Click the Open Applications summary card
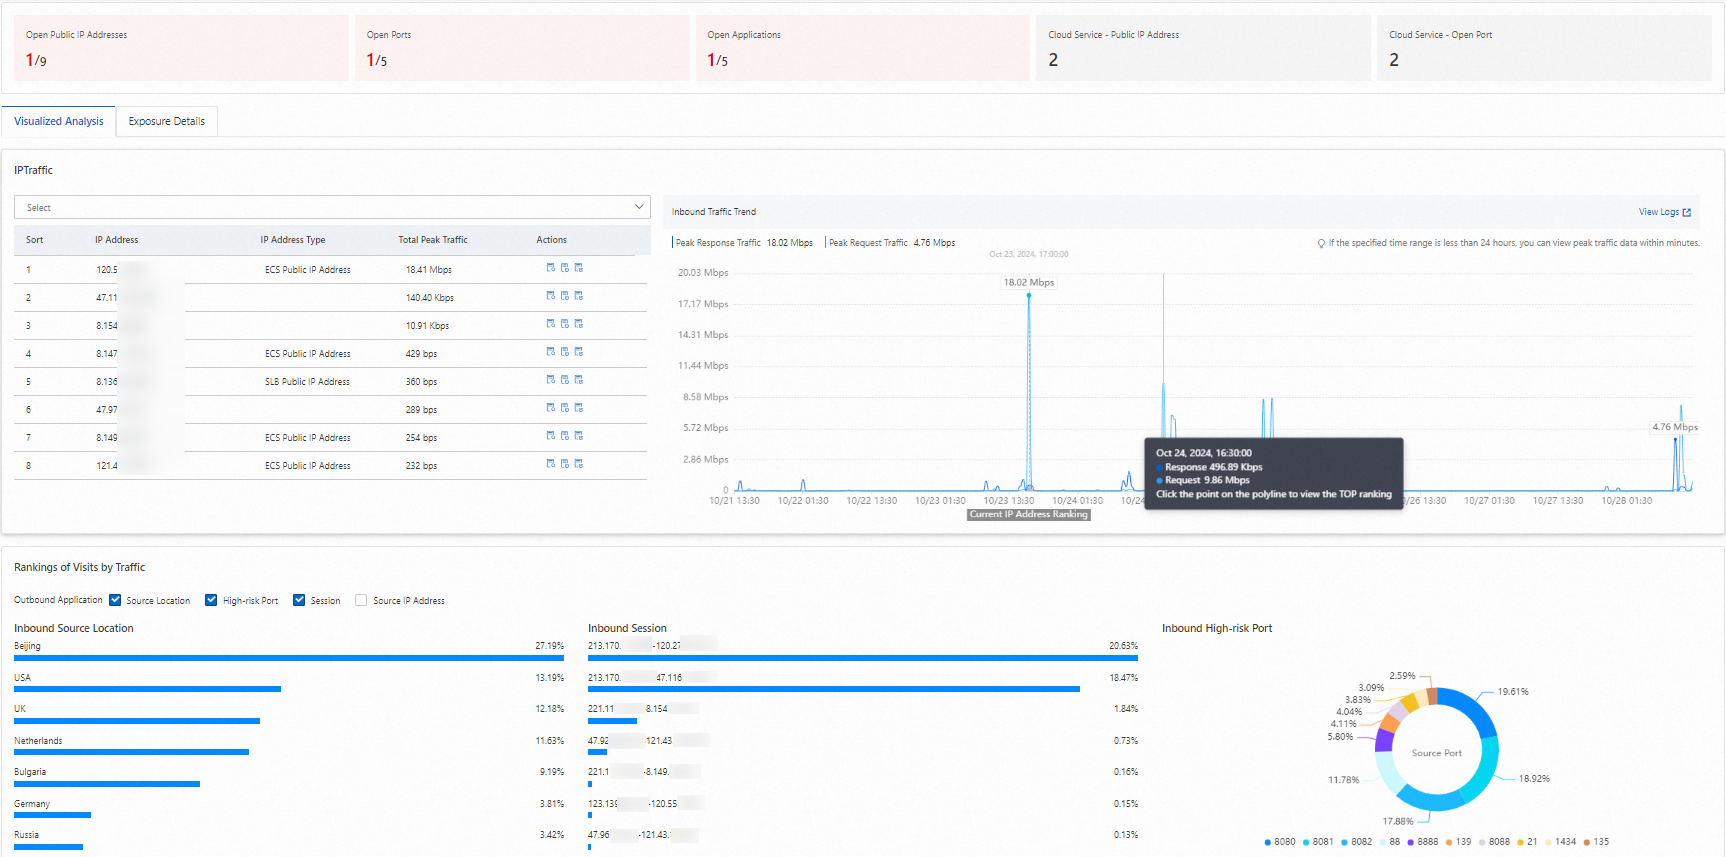The image size is (1726, 857). click(863, 48)
